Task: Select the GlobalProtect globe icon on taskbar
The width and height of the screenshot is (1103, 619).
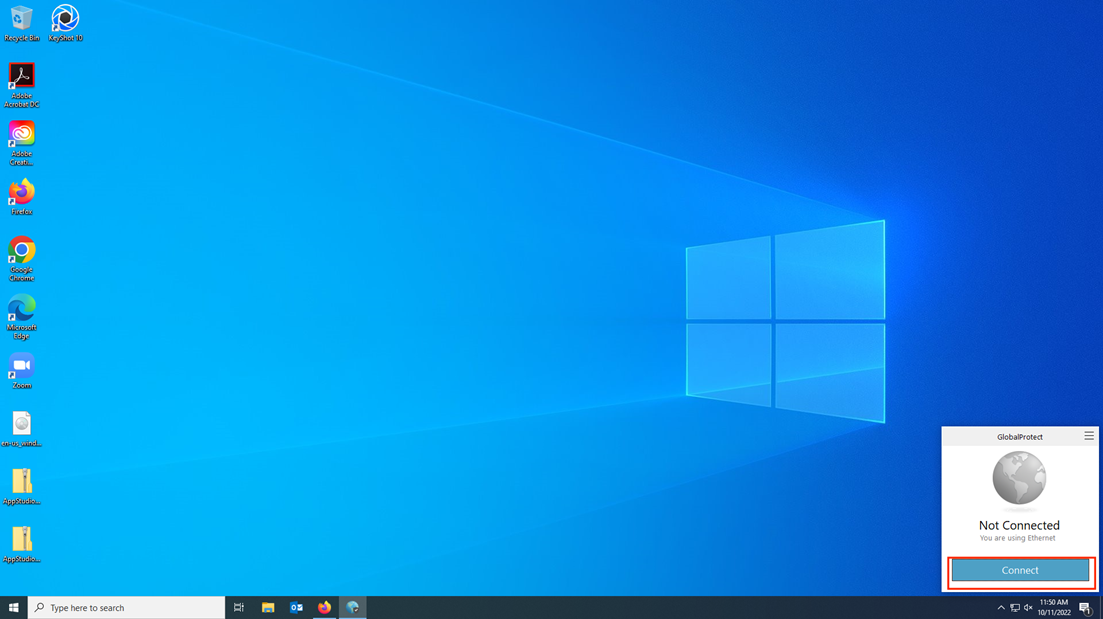Action: coord(352,607)
